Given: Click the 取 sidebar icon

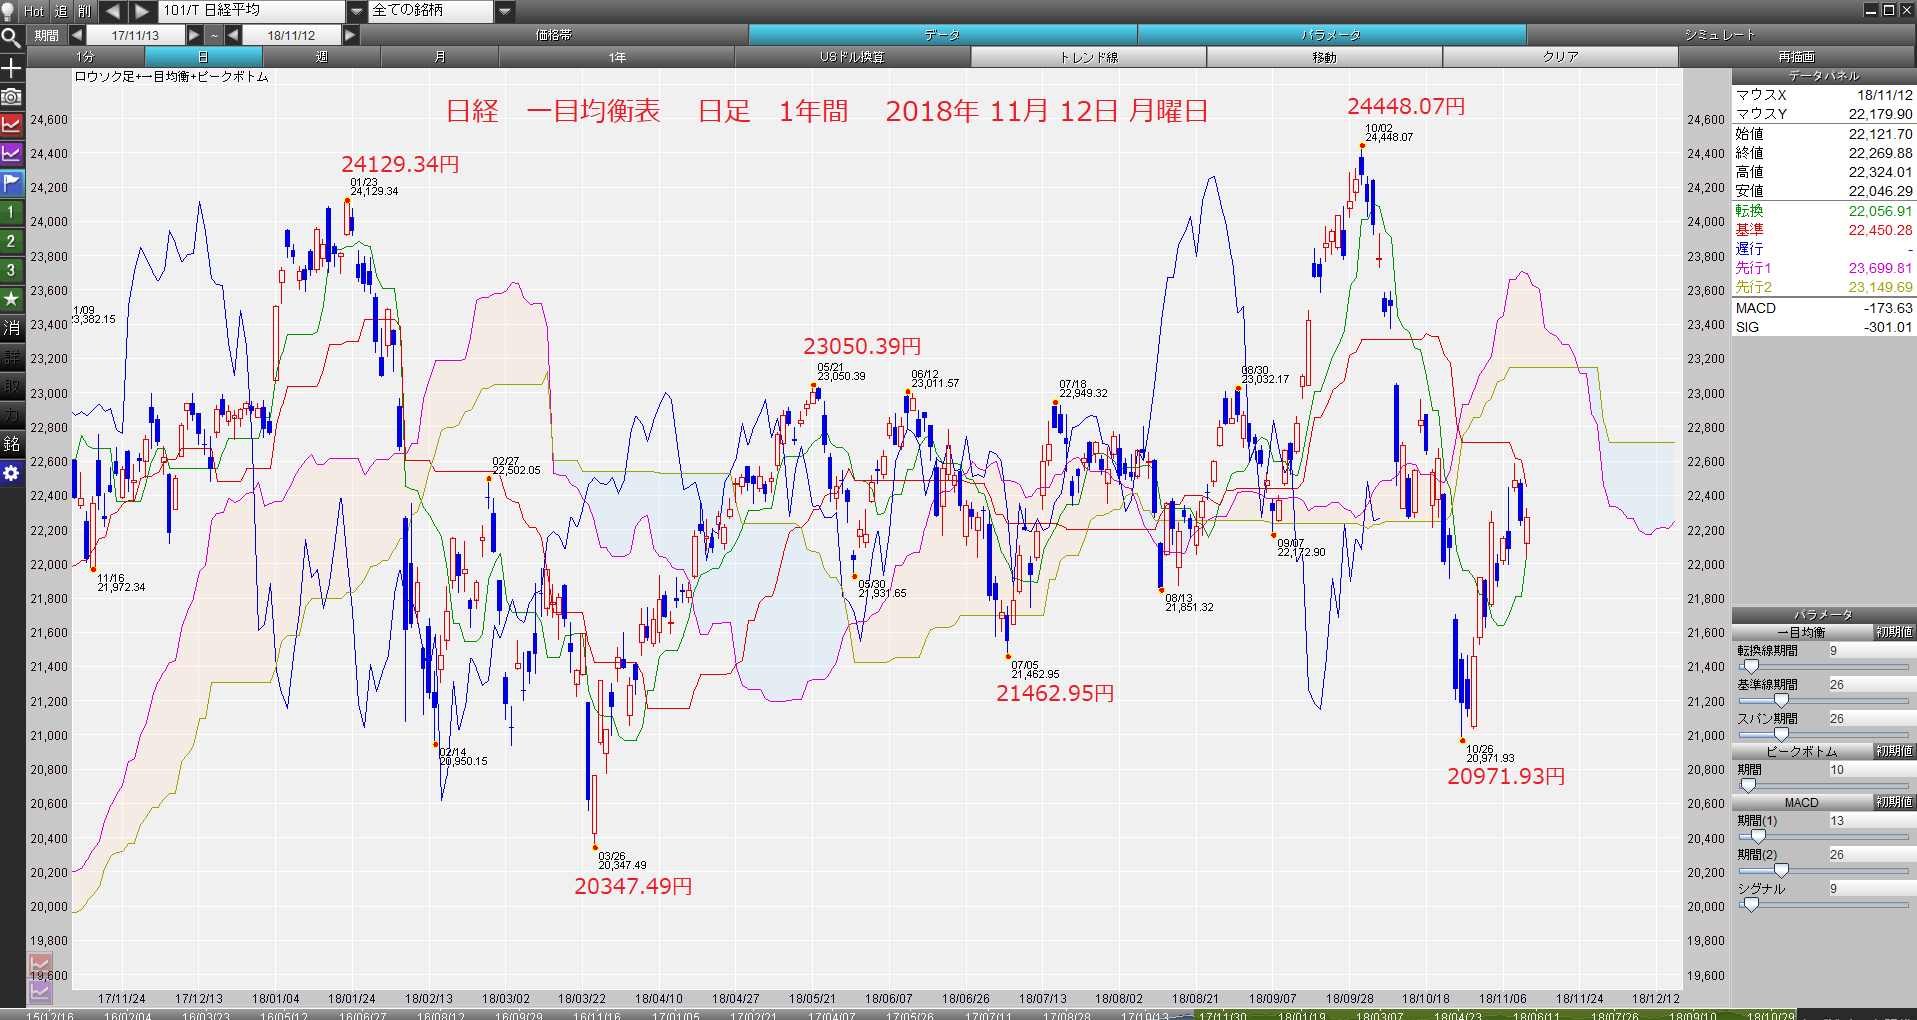Looking at the screenshot, I should (x=11, y=386).
